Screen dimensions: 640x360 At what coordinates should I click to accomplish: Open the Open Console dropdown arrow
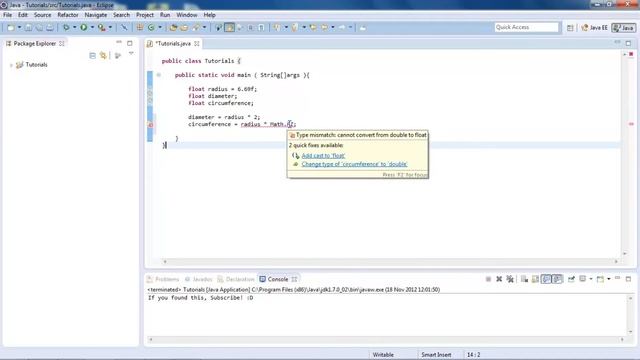(609, 279)
